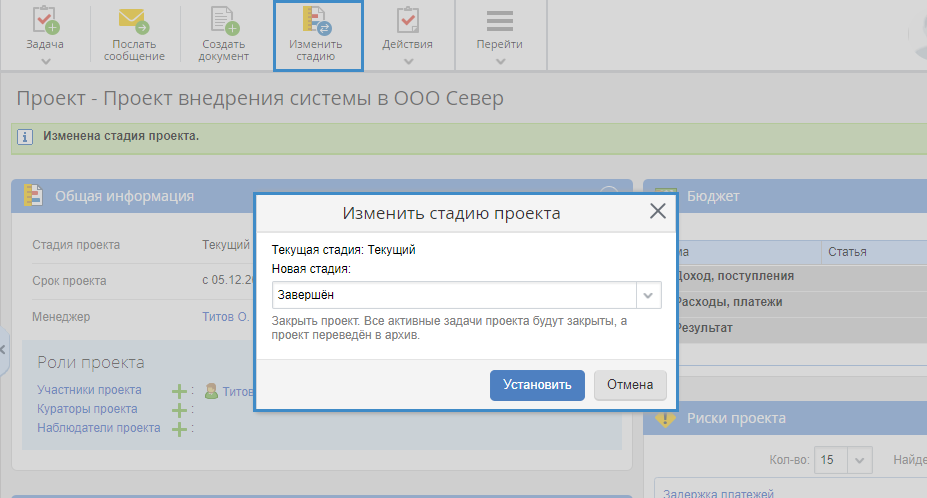Add a curator with Кураторы проекта plus
This screenshot has height=498, width=927.
(179, 410)
